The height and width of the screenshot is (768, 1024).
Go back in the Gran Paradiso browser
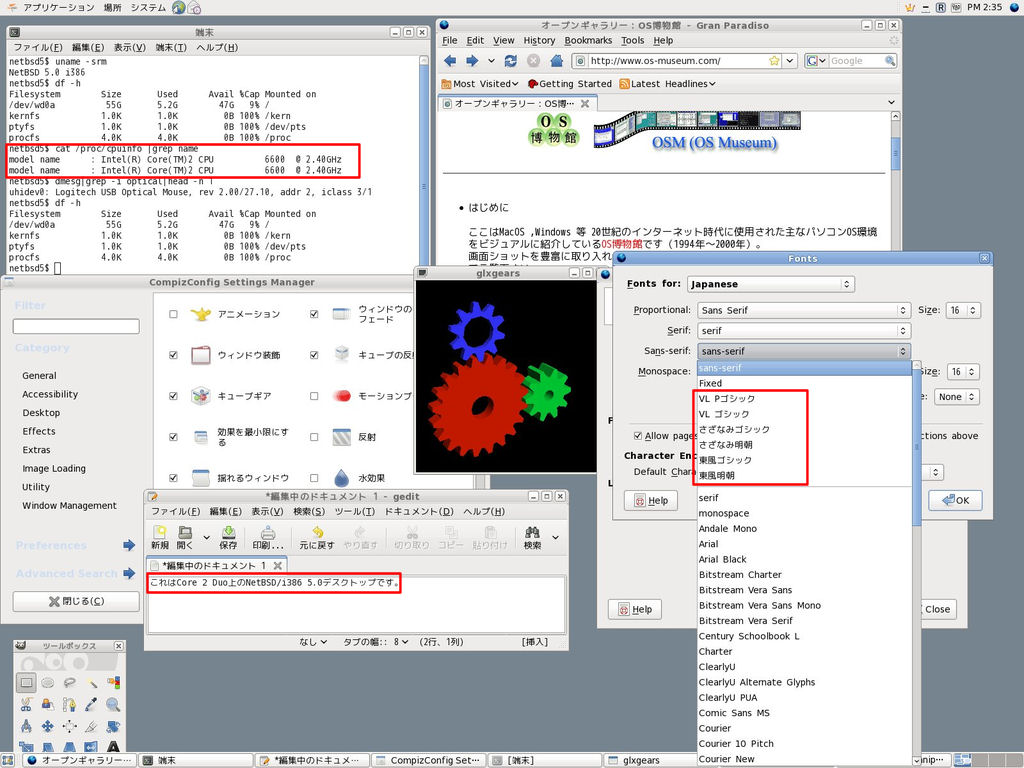click(x=450, y=61)
